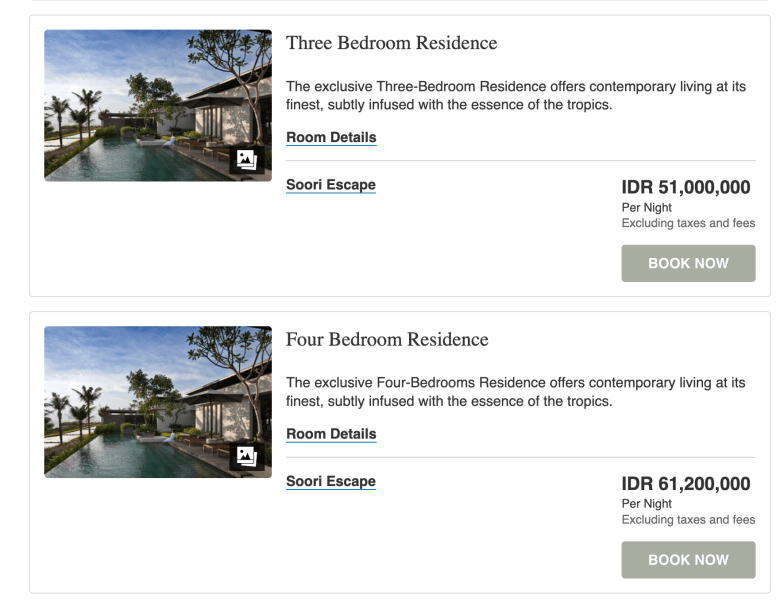This screenshot has width=780, height=602.
Task: Click the Three Bedroom Residence title
Action: (391, 43)
